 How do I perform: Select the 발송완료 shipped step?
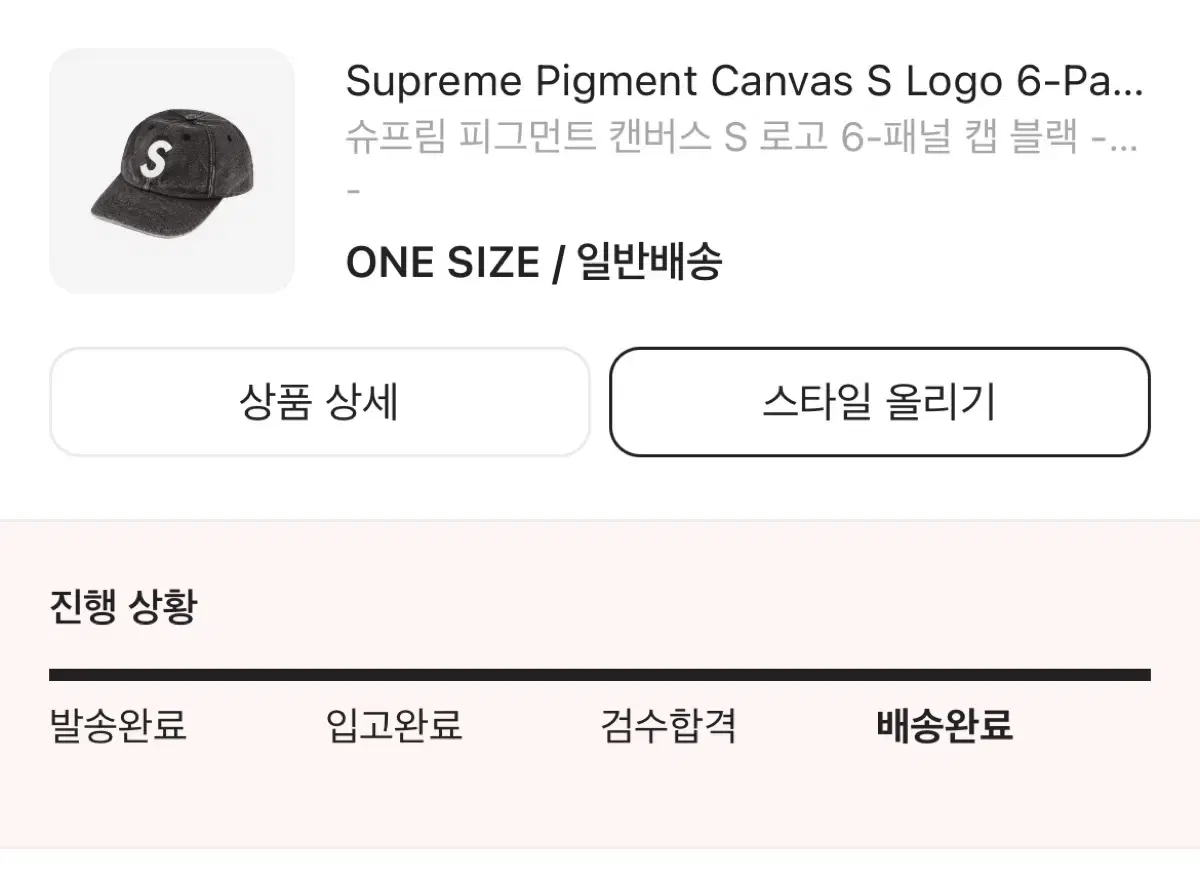118,725
